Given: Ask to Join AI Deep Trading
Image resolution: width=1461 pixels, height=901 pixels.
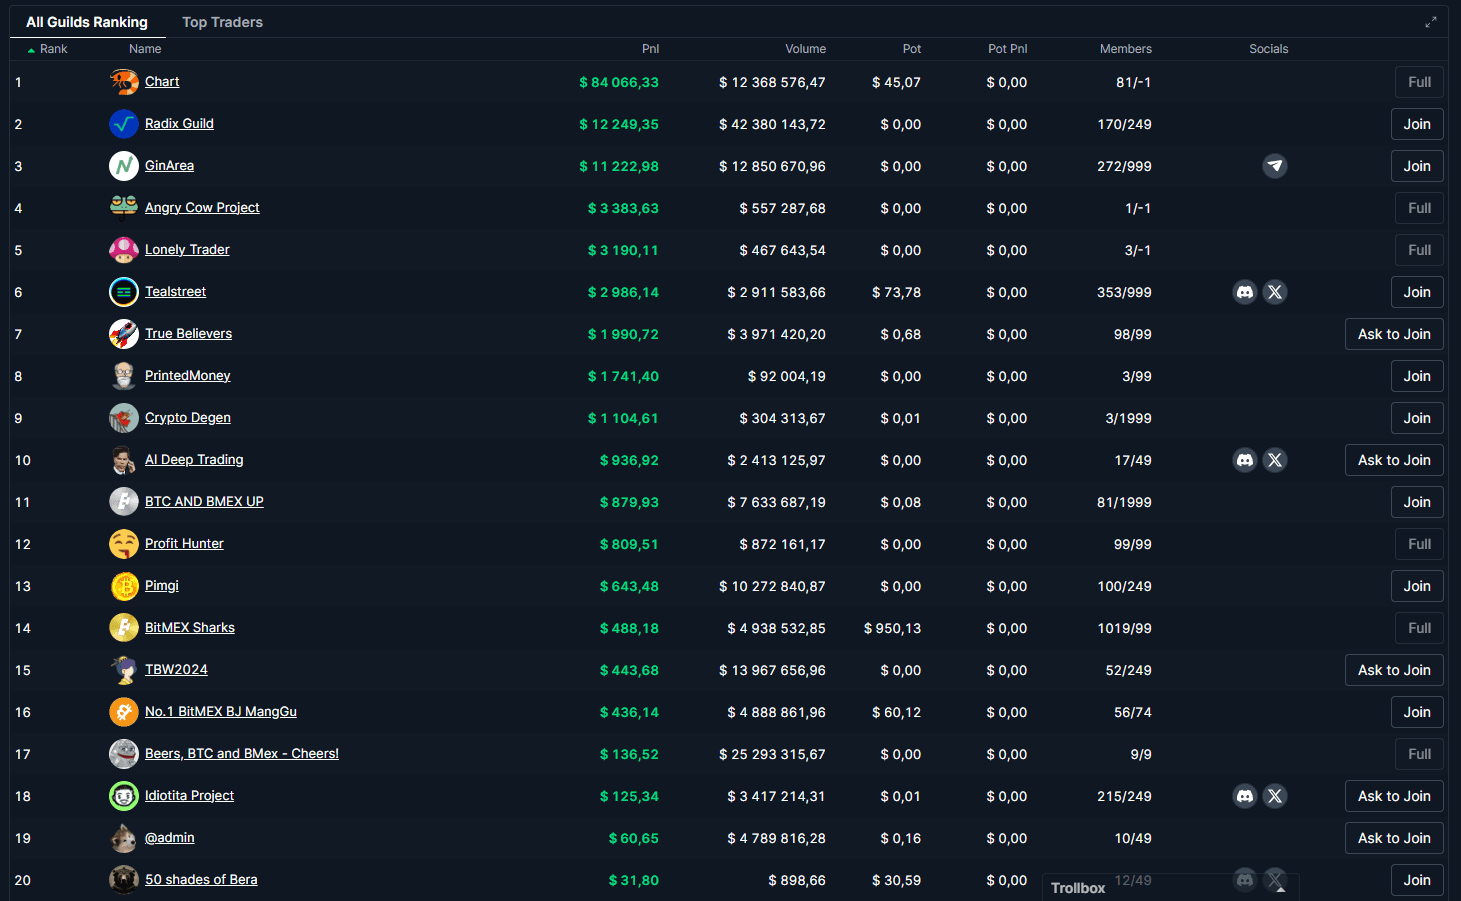Looking at the screenshot, I should (1394, 460).
